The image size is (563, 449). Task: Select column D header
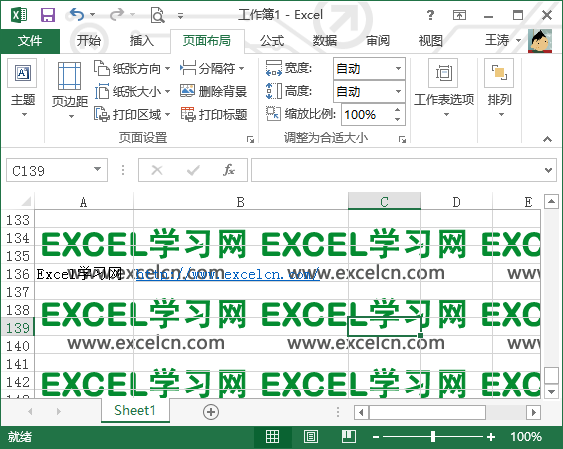pyautogui.click(x=456, y=201)
